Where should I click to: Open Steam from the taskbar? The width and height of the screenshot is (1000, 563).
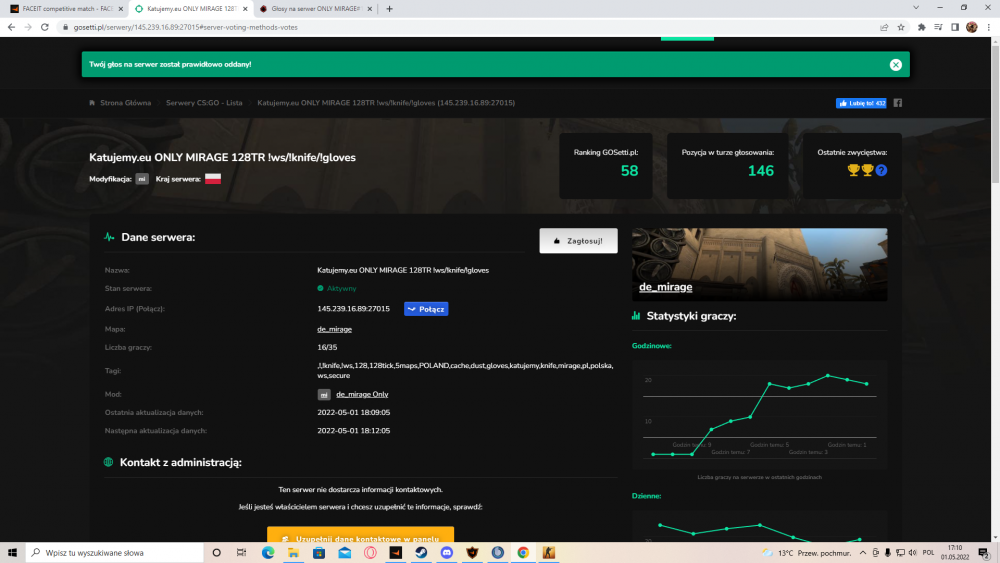[421, 553]
